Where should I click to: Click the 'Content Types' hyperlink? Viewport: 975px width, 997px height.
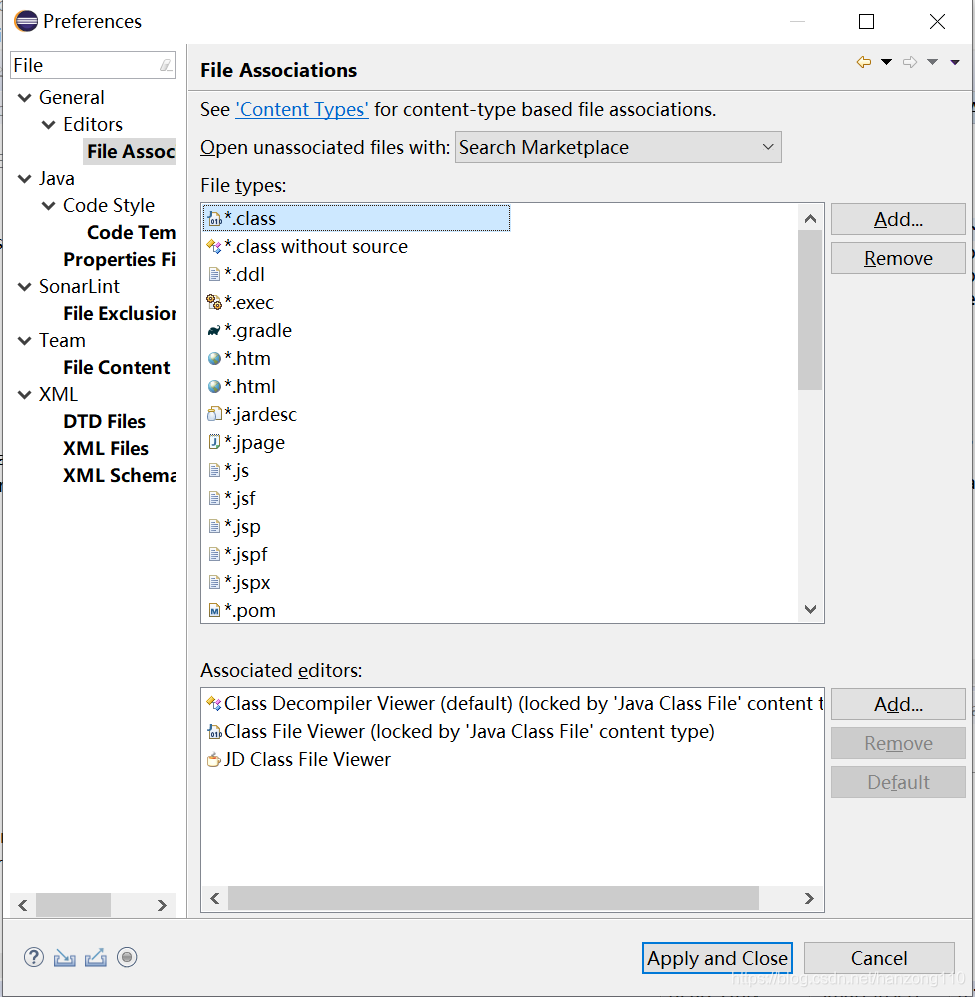301,110
